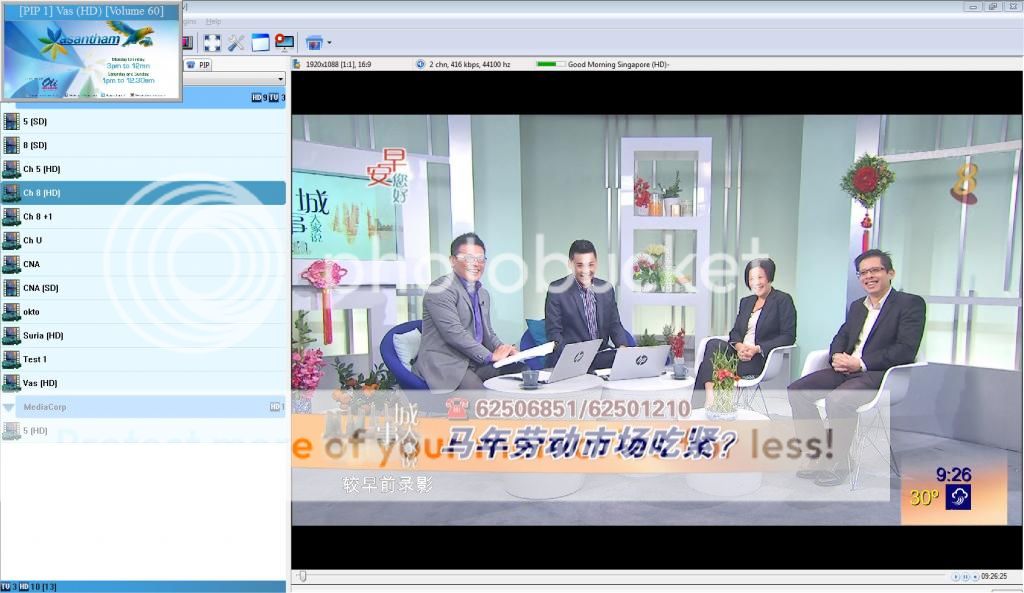
Task: Click the HD badge on the channel list header
Action: coord(257,96)
